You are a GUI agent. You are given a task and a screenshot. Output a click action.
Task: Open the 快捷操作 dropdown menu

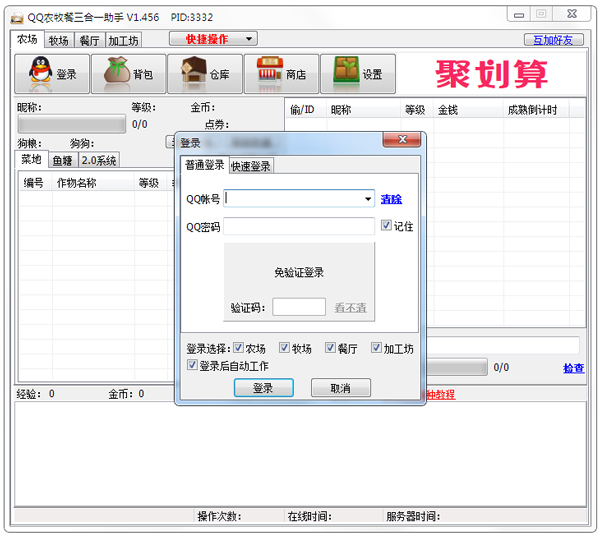[x=213, y=39]
